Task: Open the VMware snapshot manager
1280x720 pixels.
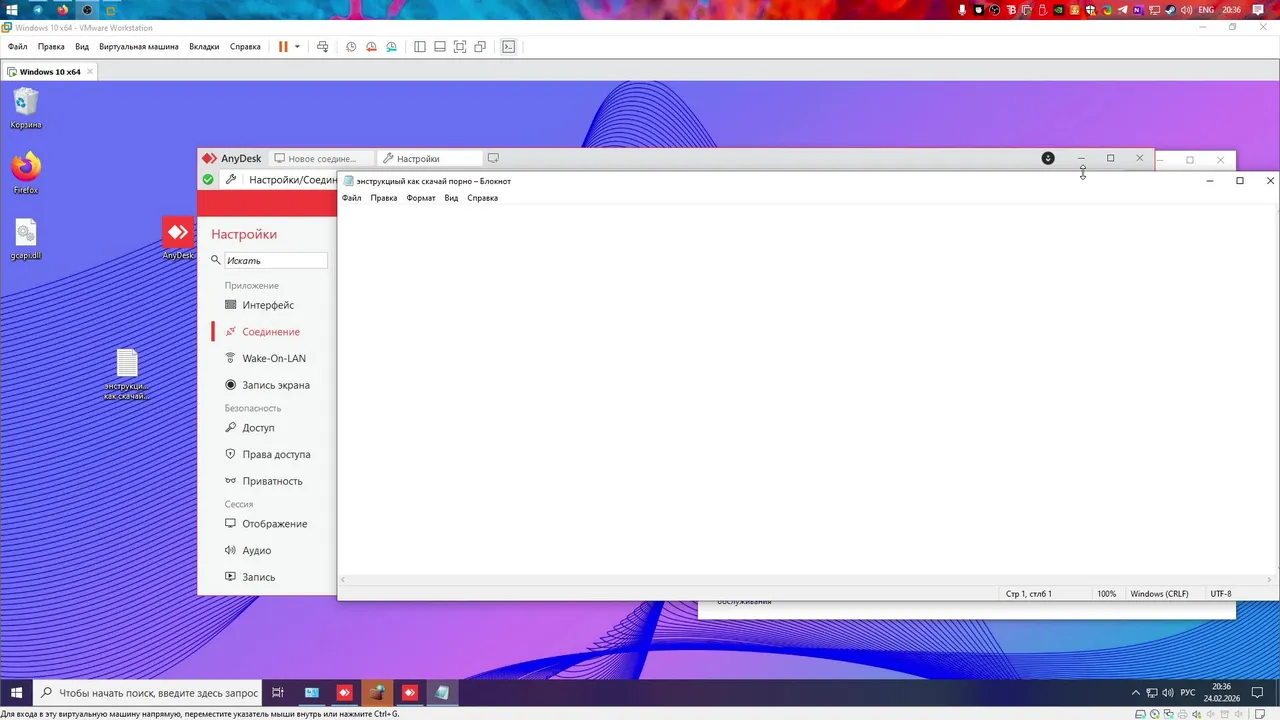Action: click(x=391, y=46)
